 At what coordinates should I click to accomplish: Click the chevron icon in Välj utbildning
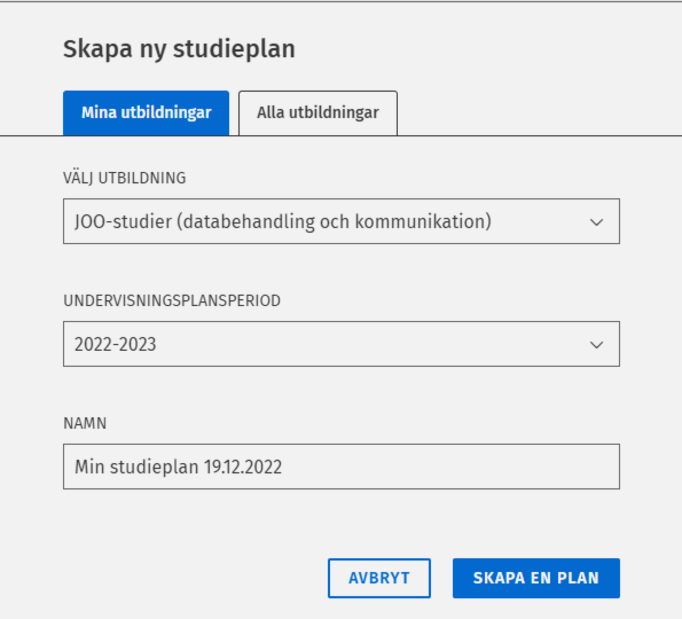[x=597, y=222]
